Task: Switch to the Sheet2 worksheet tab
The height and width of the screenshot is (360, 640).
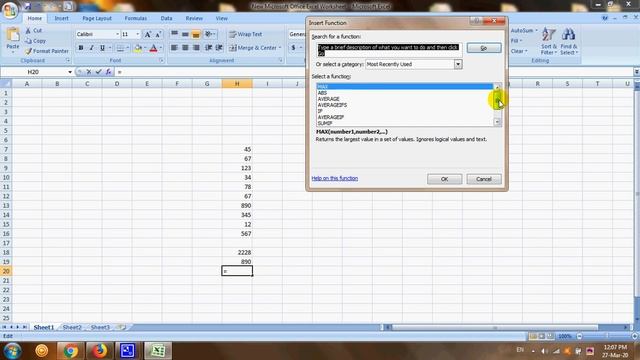Action: pos(72,327)
